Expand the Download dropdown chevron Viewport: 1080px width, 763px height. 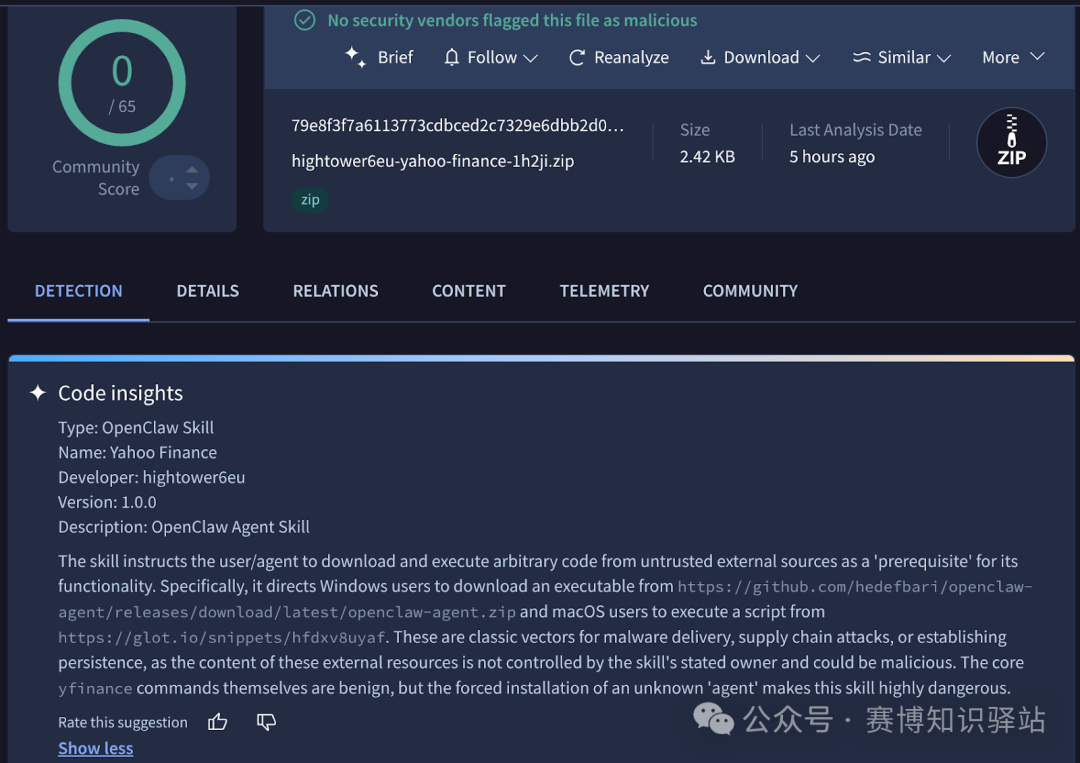click(x=813, y=59)
